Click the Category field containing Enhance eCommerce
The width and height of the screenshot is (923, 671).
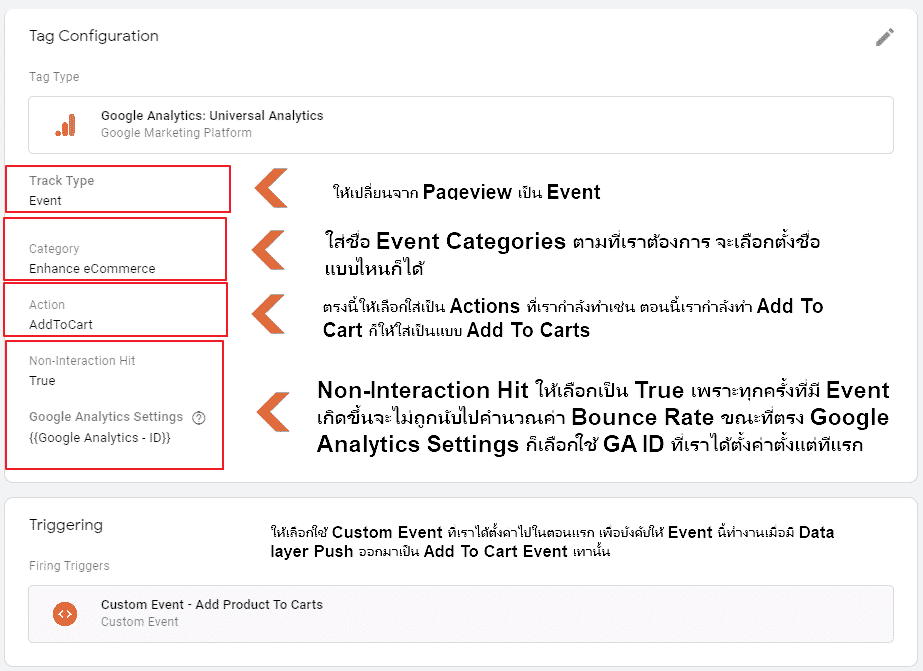click(117, 257)
